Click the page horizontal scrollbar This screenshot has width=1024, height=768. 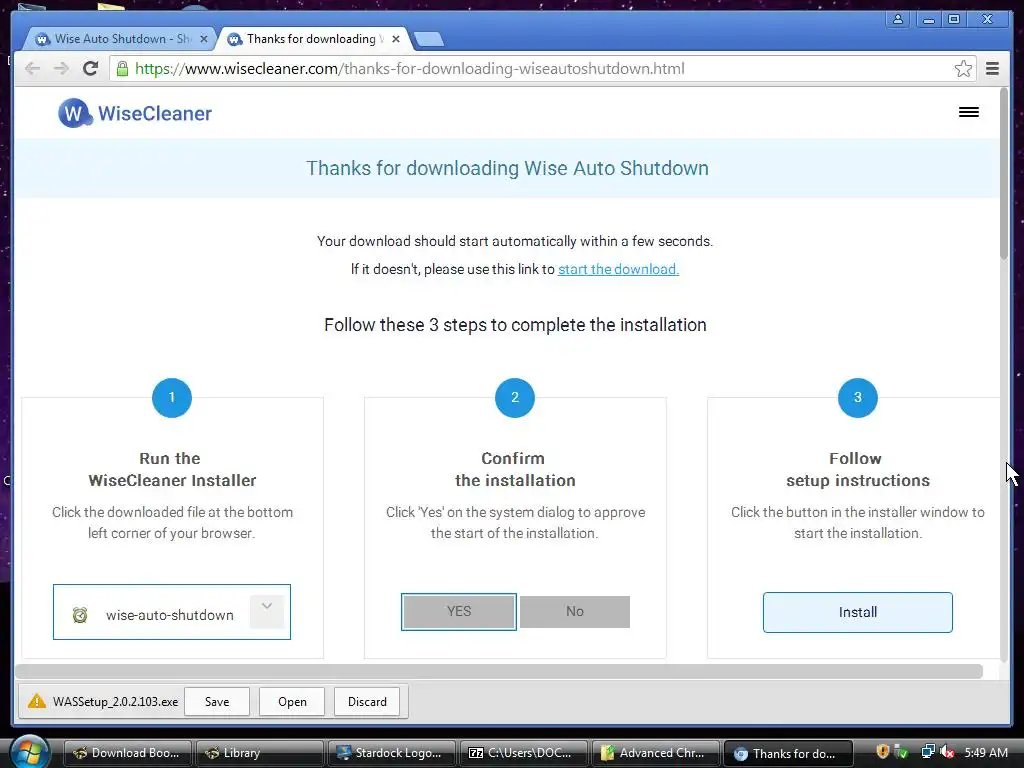click(499, 671)
